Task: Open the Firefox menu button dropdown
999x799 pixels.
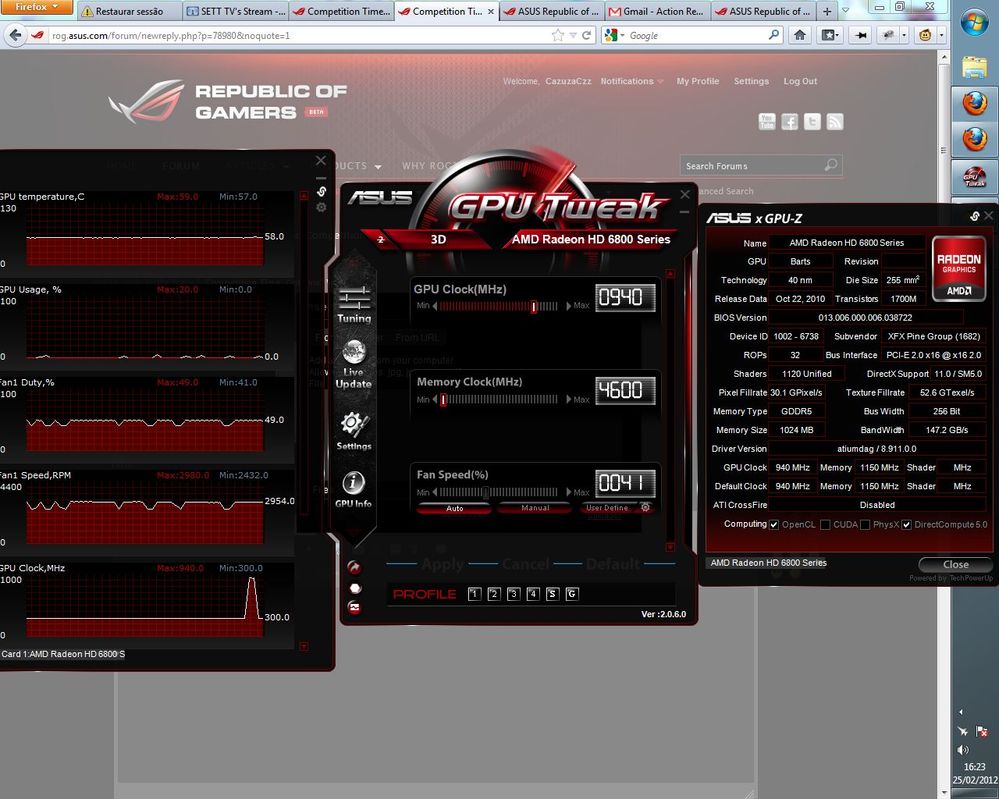Action: 36,7
